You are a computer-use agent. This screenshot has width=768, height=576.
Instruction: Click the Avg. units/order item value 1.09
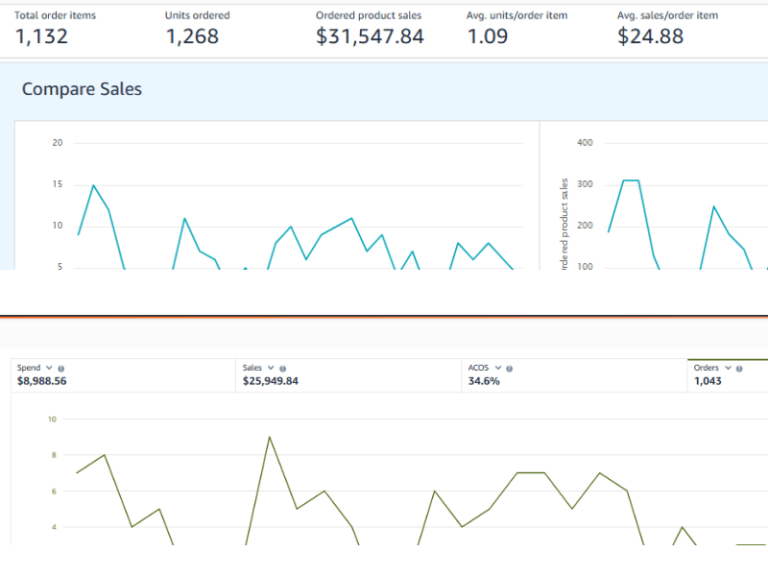[x=487, y=36]
